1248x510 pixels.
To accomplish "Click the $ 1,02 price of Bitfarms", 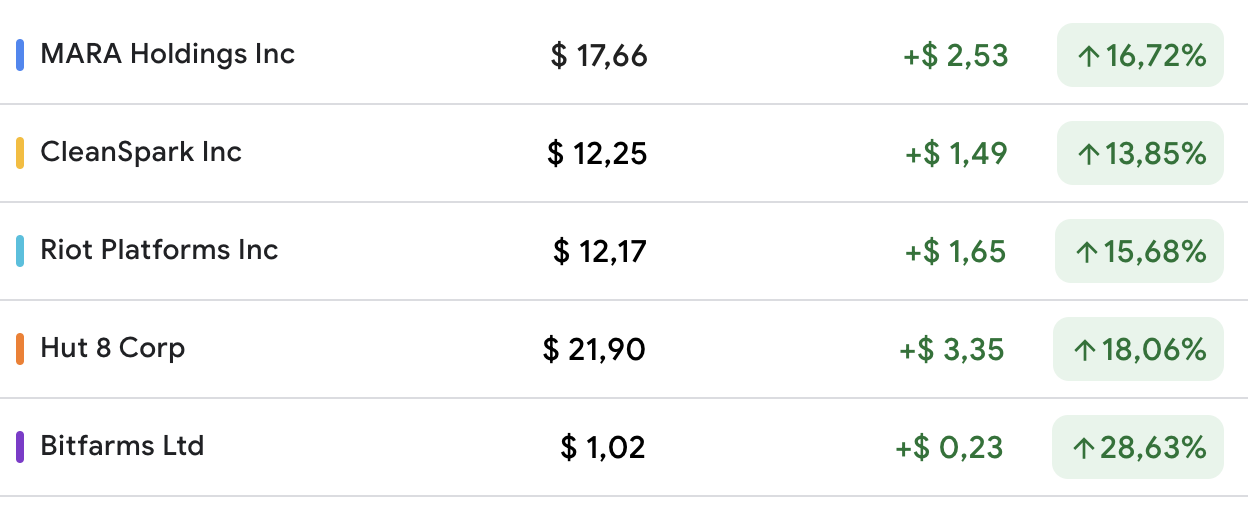I will point(603,448).
